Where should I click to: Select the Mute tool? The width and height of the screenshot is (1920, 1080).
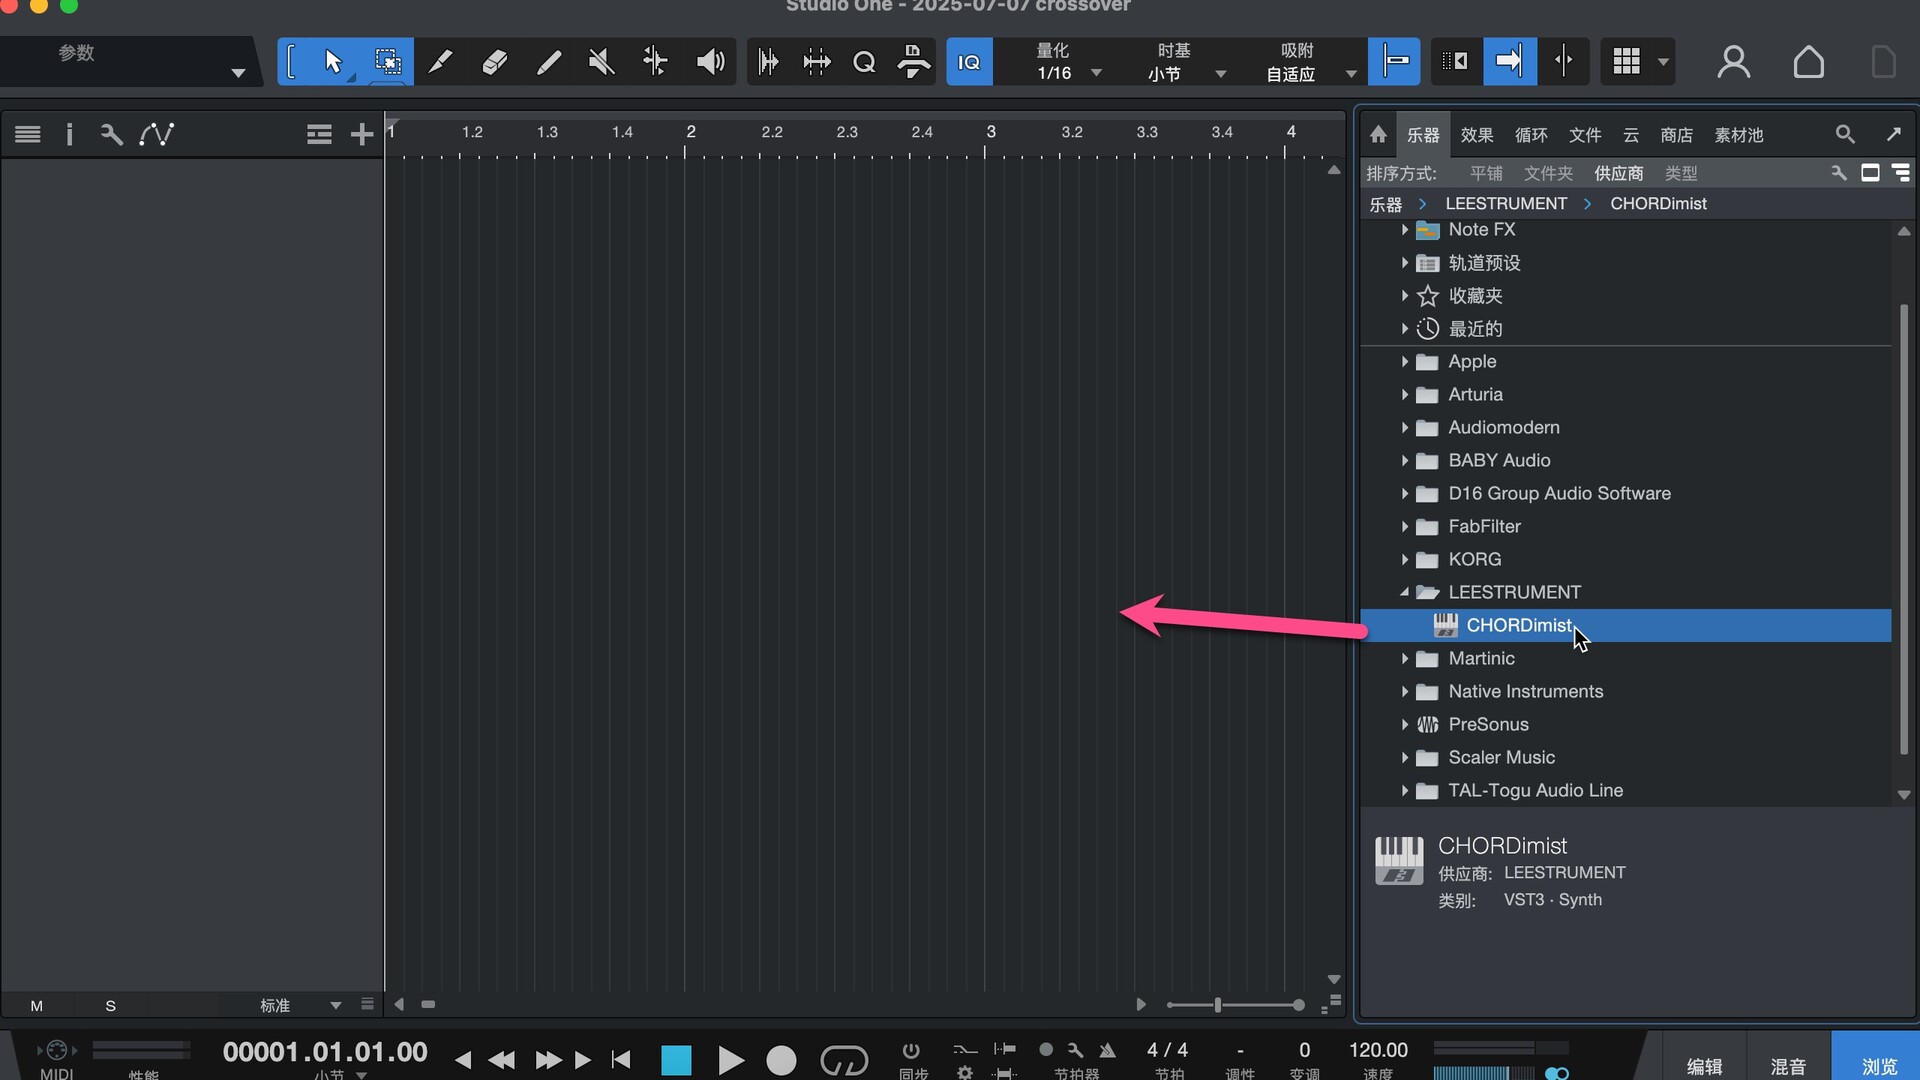pyautogui.click(x=601, y=62)
